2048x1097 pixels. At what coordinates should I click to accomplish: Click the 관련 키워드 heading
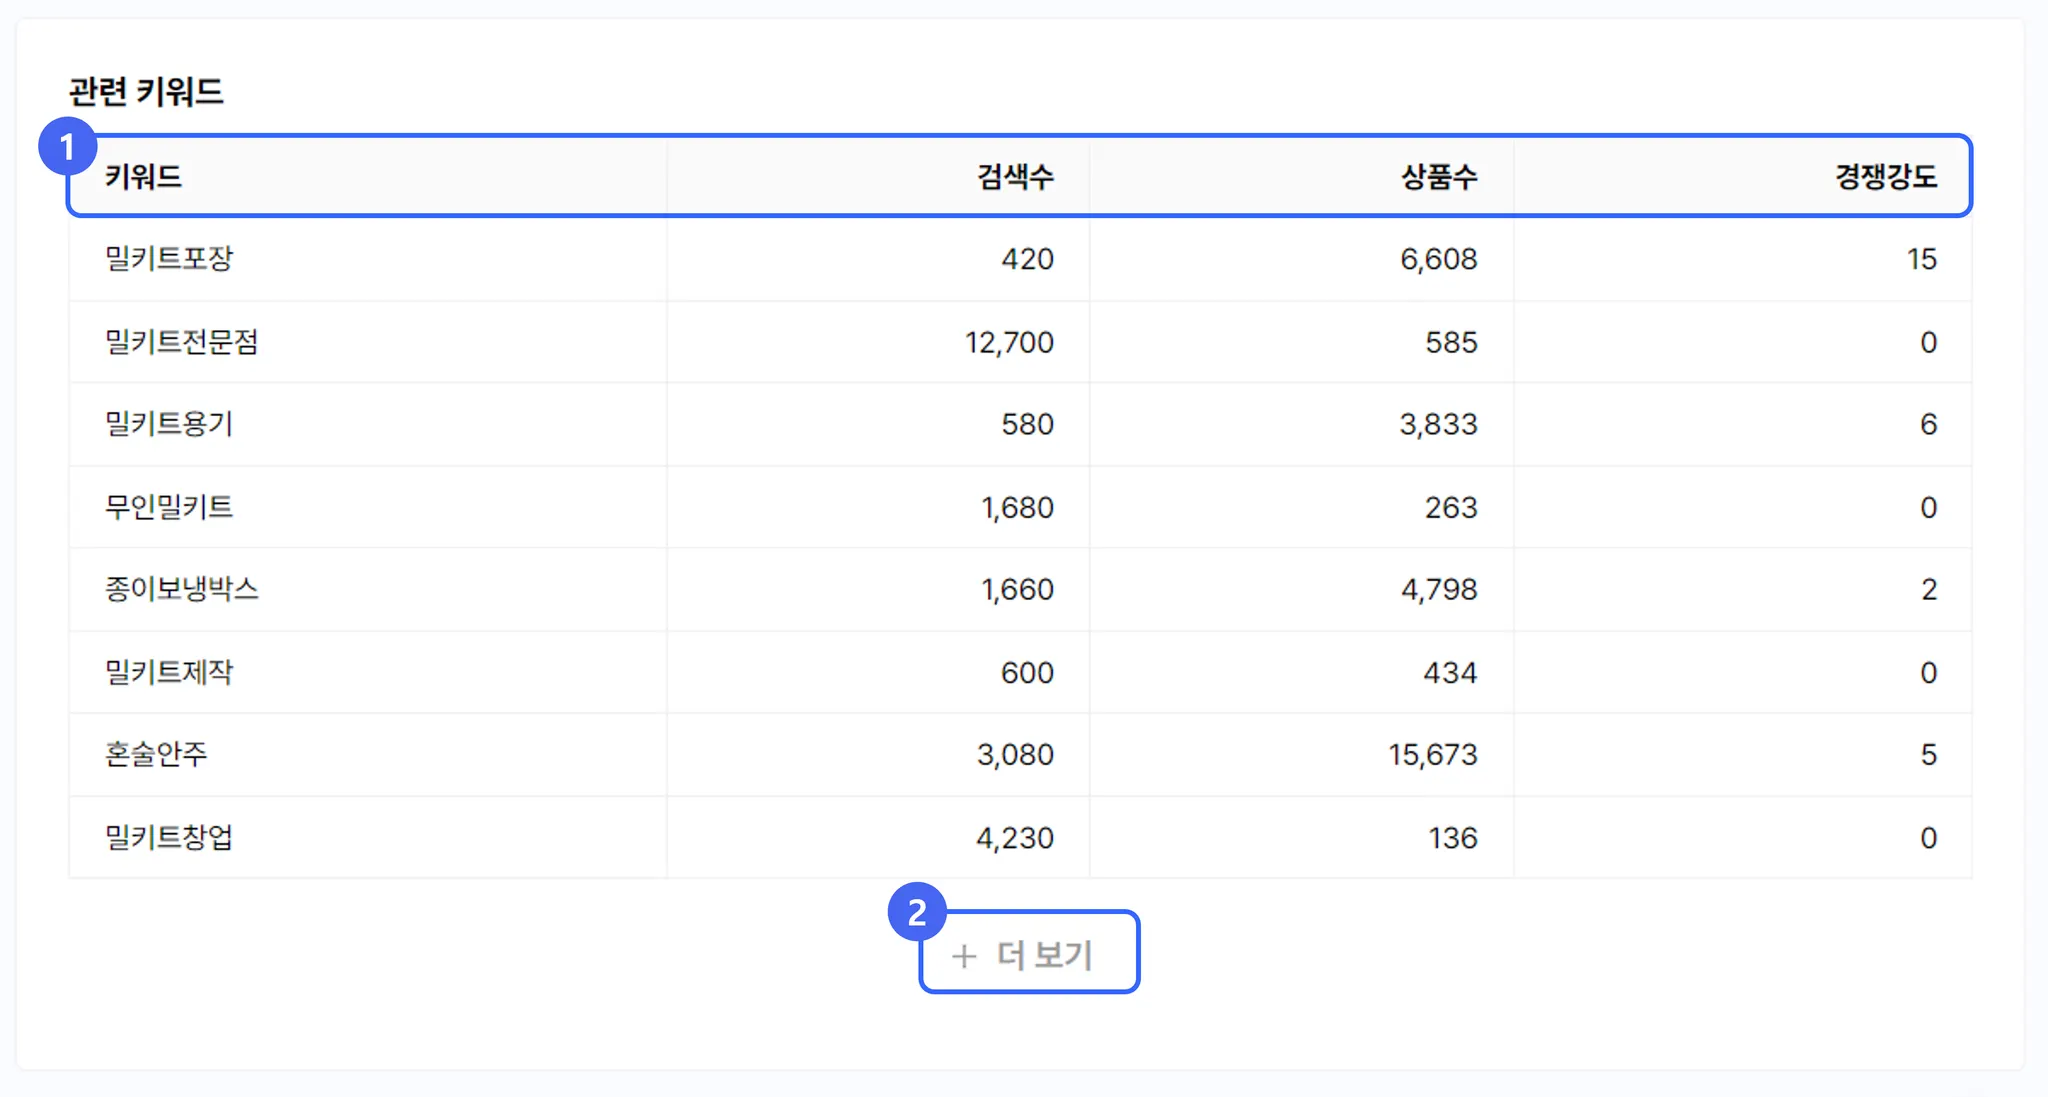click(x=146, y=92)
